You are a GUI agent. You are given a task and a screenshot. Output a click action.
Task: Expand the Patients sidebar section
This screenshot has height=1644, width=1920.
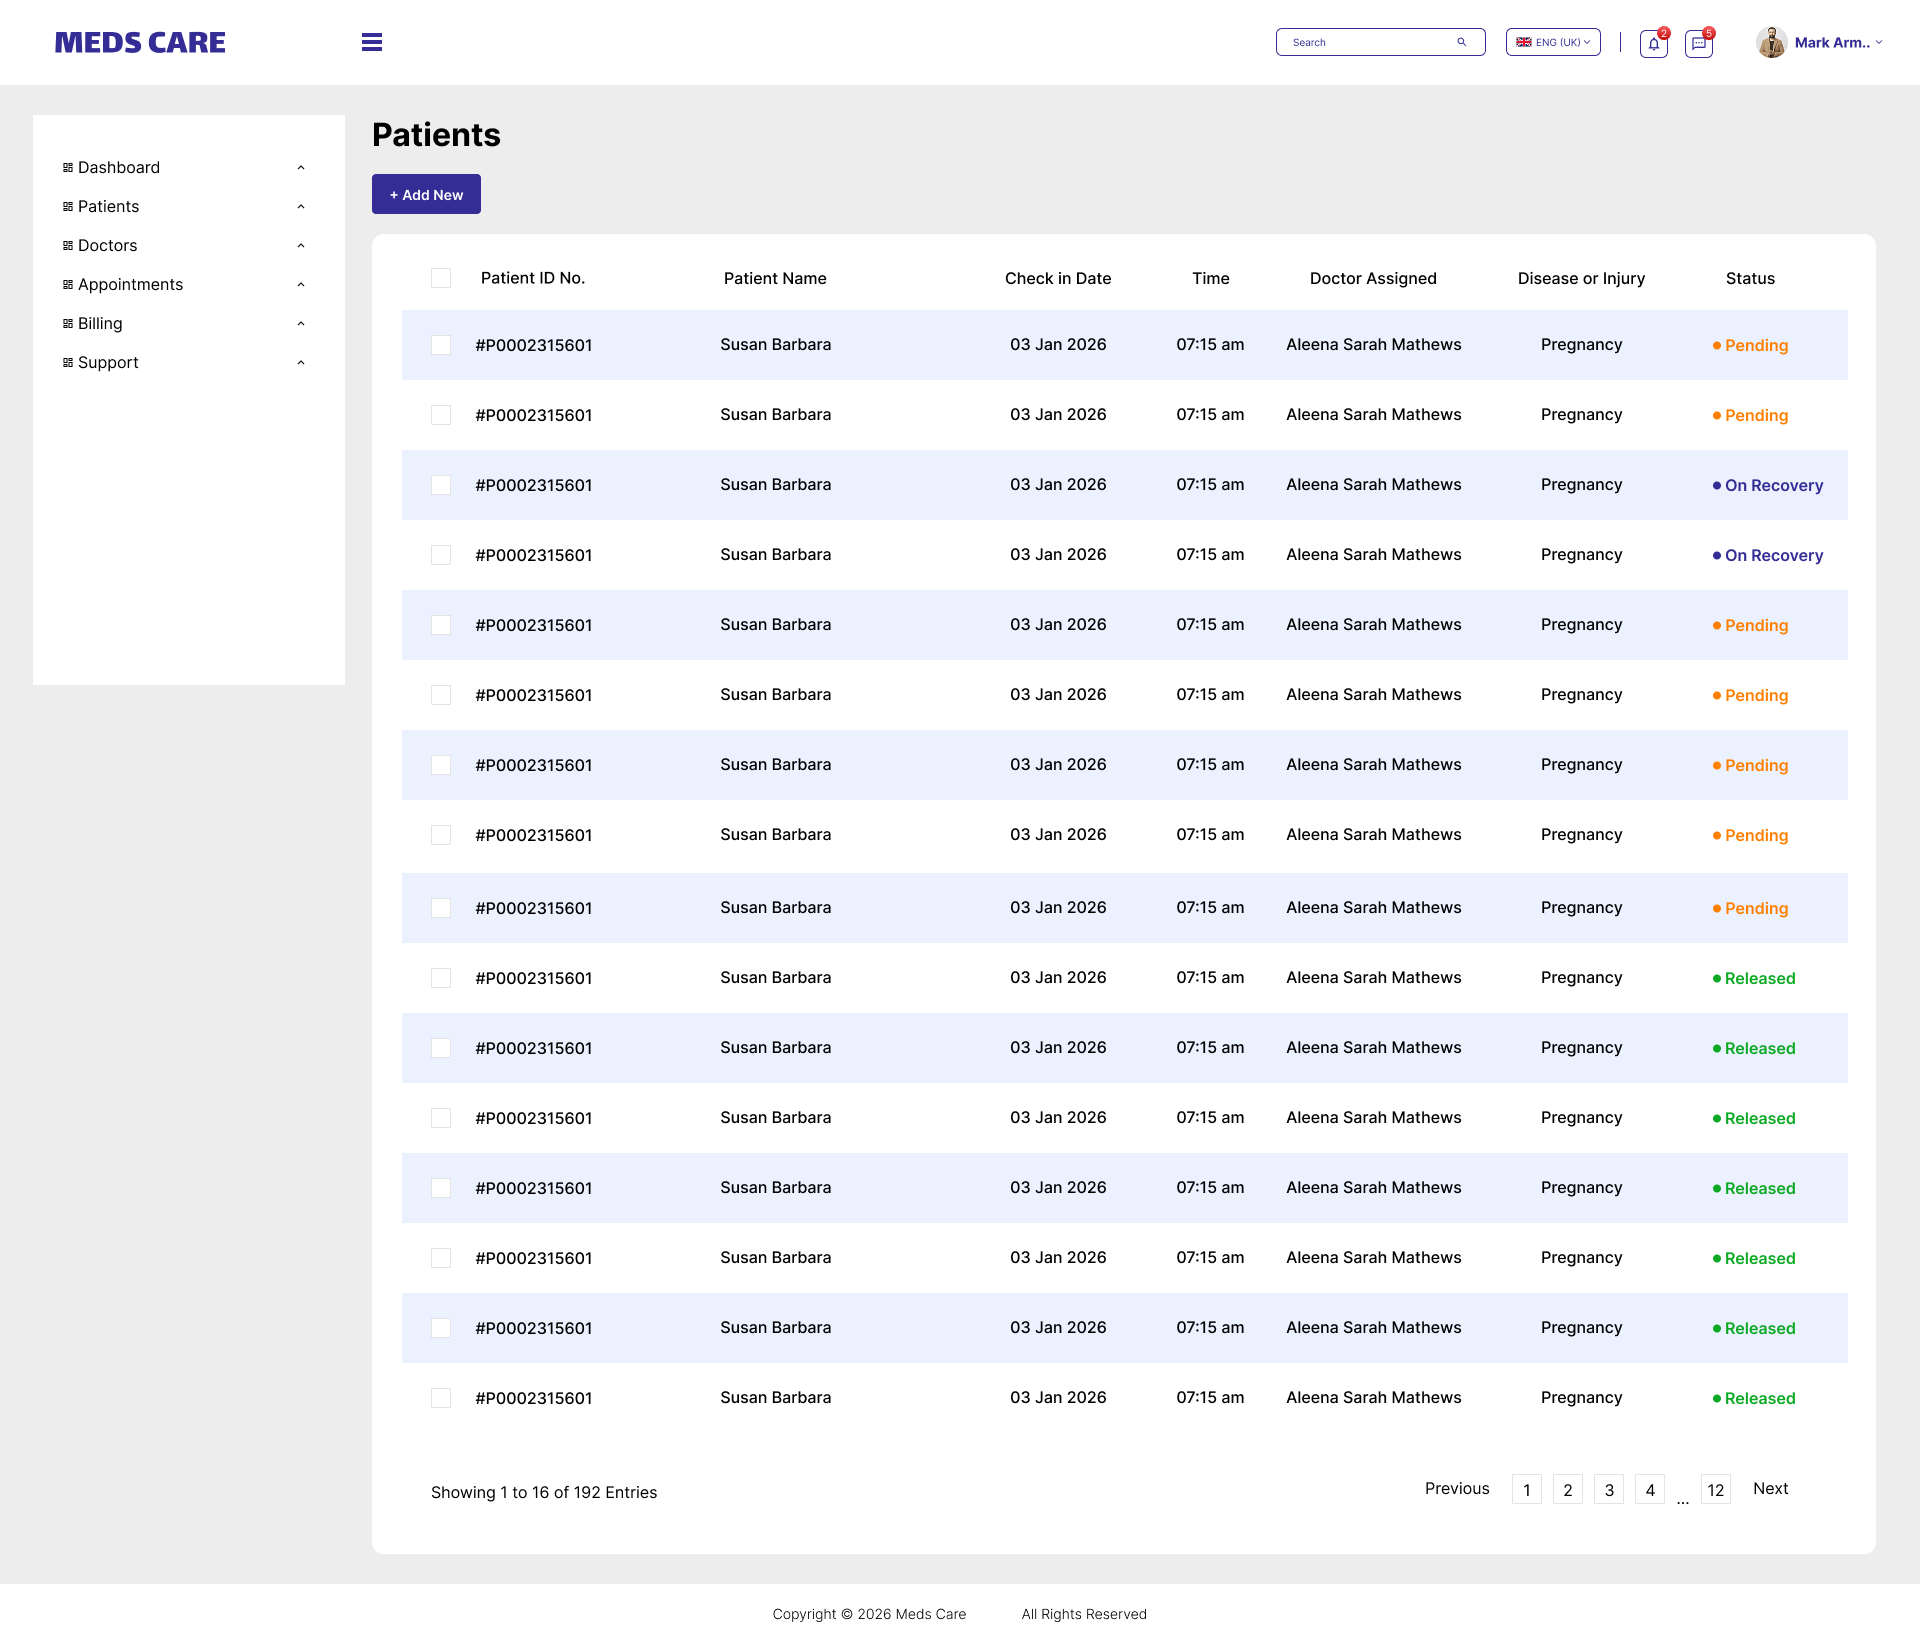coord(301,206)
